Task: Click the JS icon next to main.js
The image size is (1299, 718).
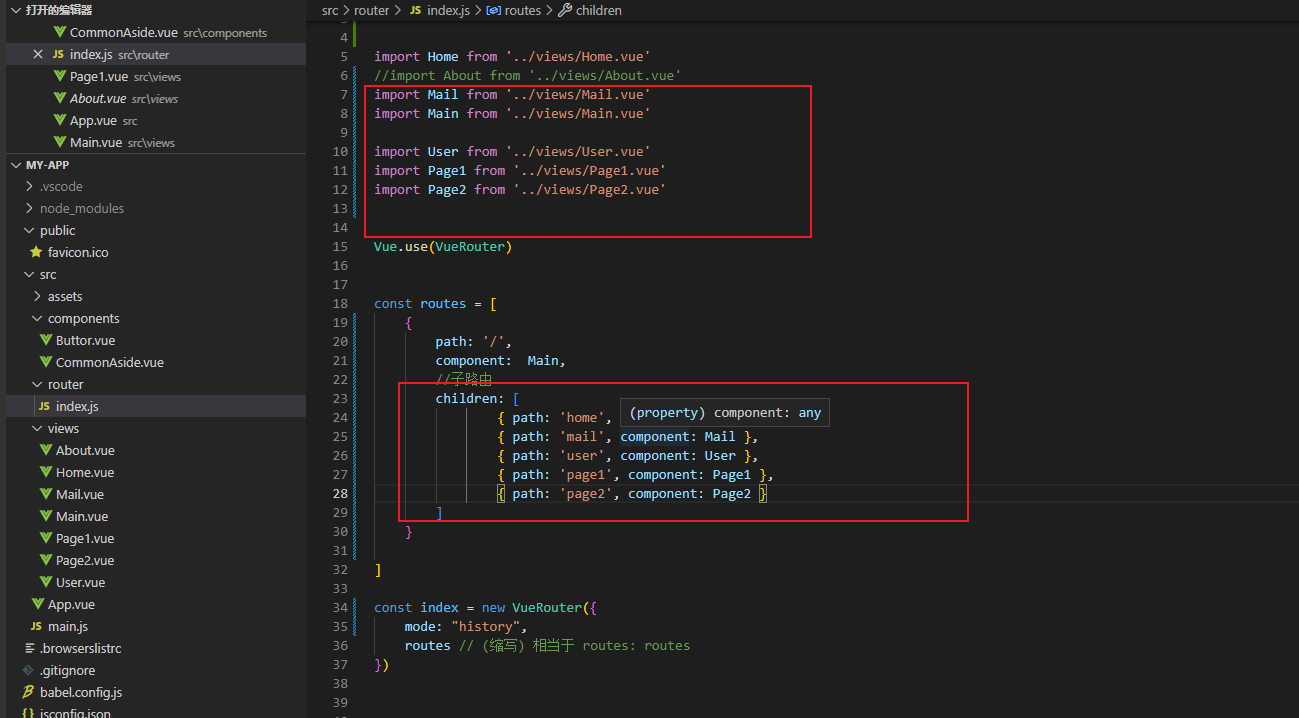Action: point(37,627)
